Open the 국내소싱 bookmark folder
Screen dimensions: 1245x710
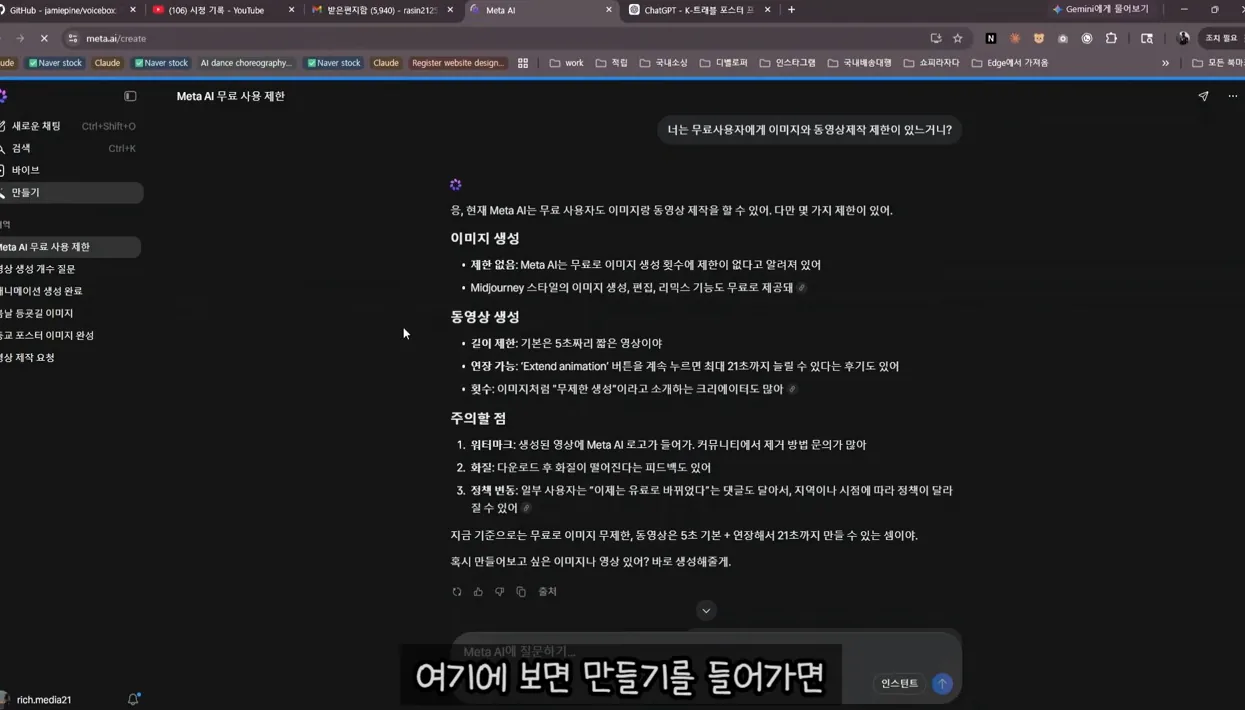pyautogui.click(x=664, y=63)
